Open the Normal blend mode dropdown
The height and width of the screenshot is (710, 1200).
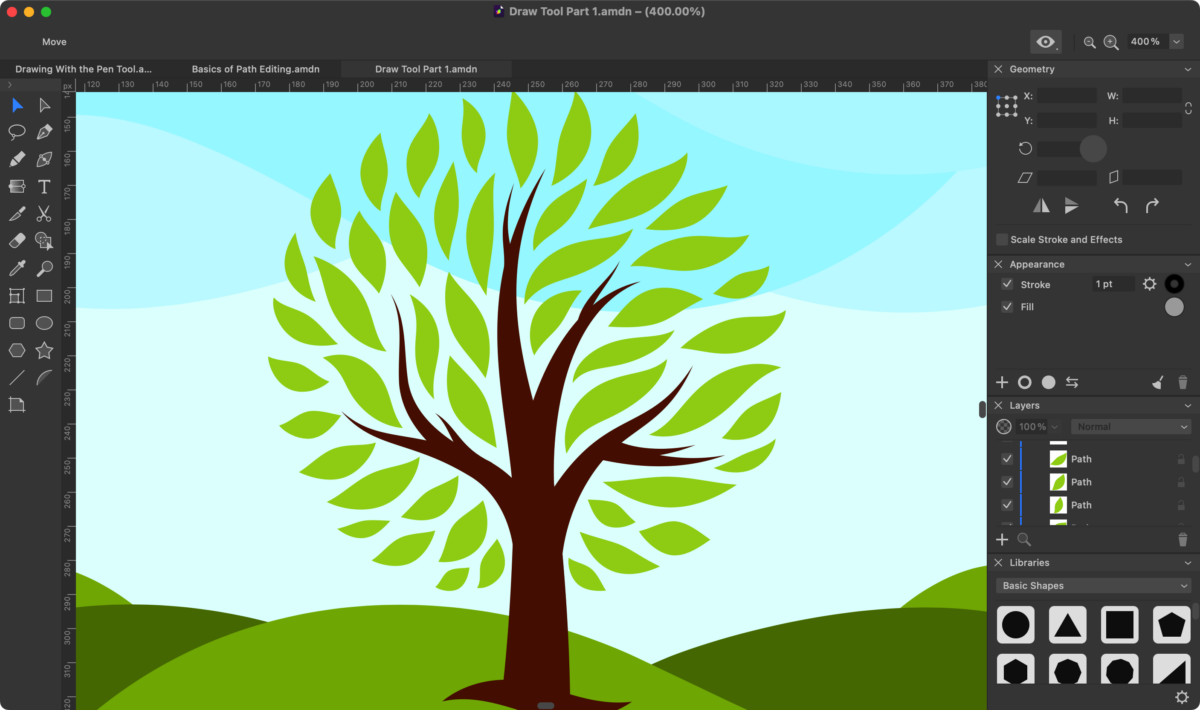[x=1131, y=427]
